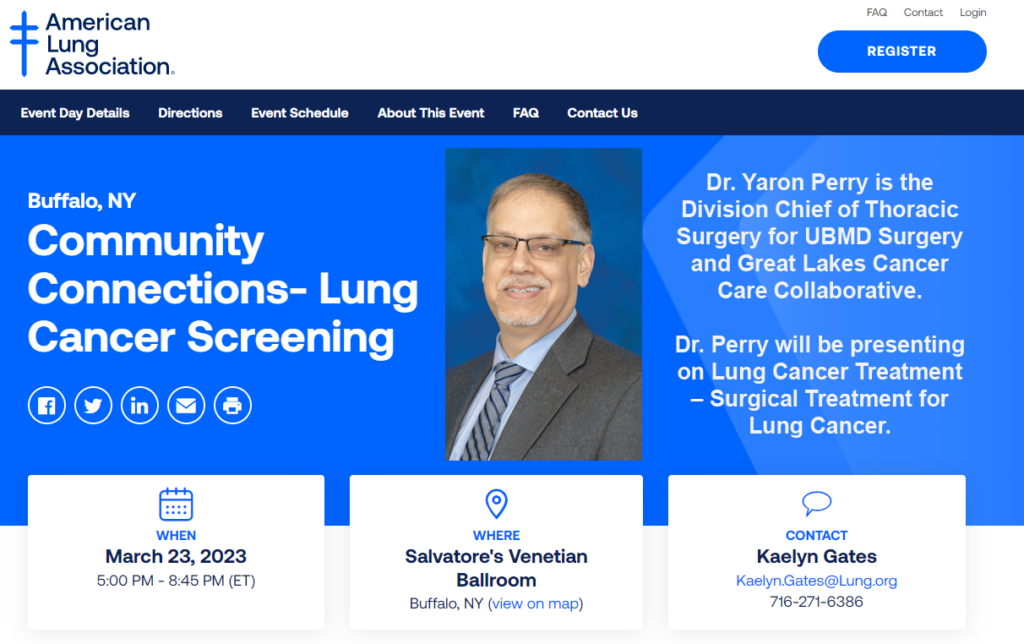Click the Login link
1024x644 pixels.
tap(972, 12)
